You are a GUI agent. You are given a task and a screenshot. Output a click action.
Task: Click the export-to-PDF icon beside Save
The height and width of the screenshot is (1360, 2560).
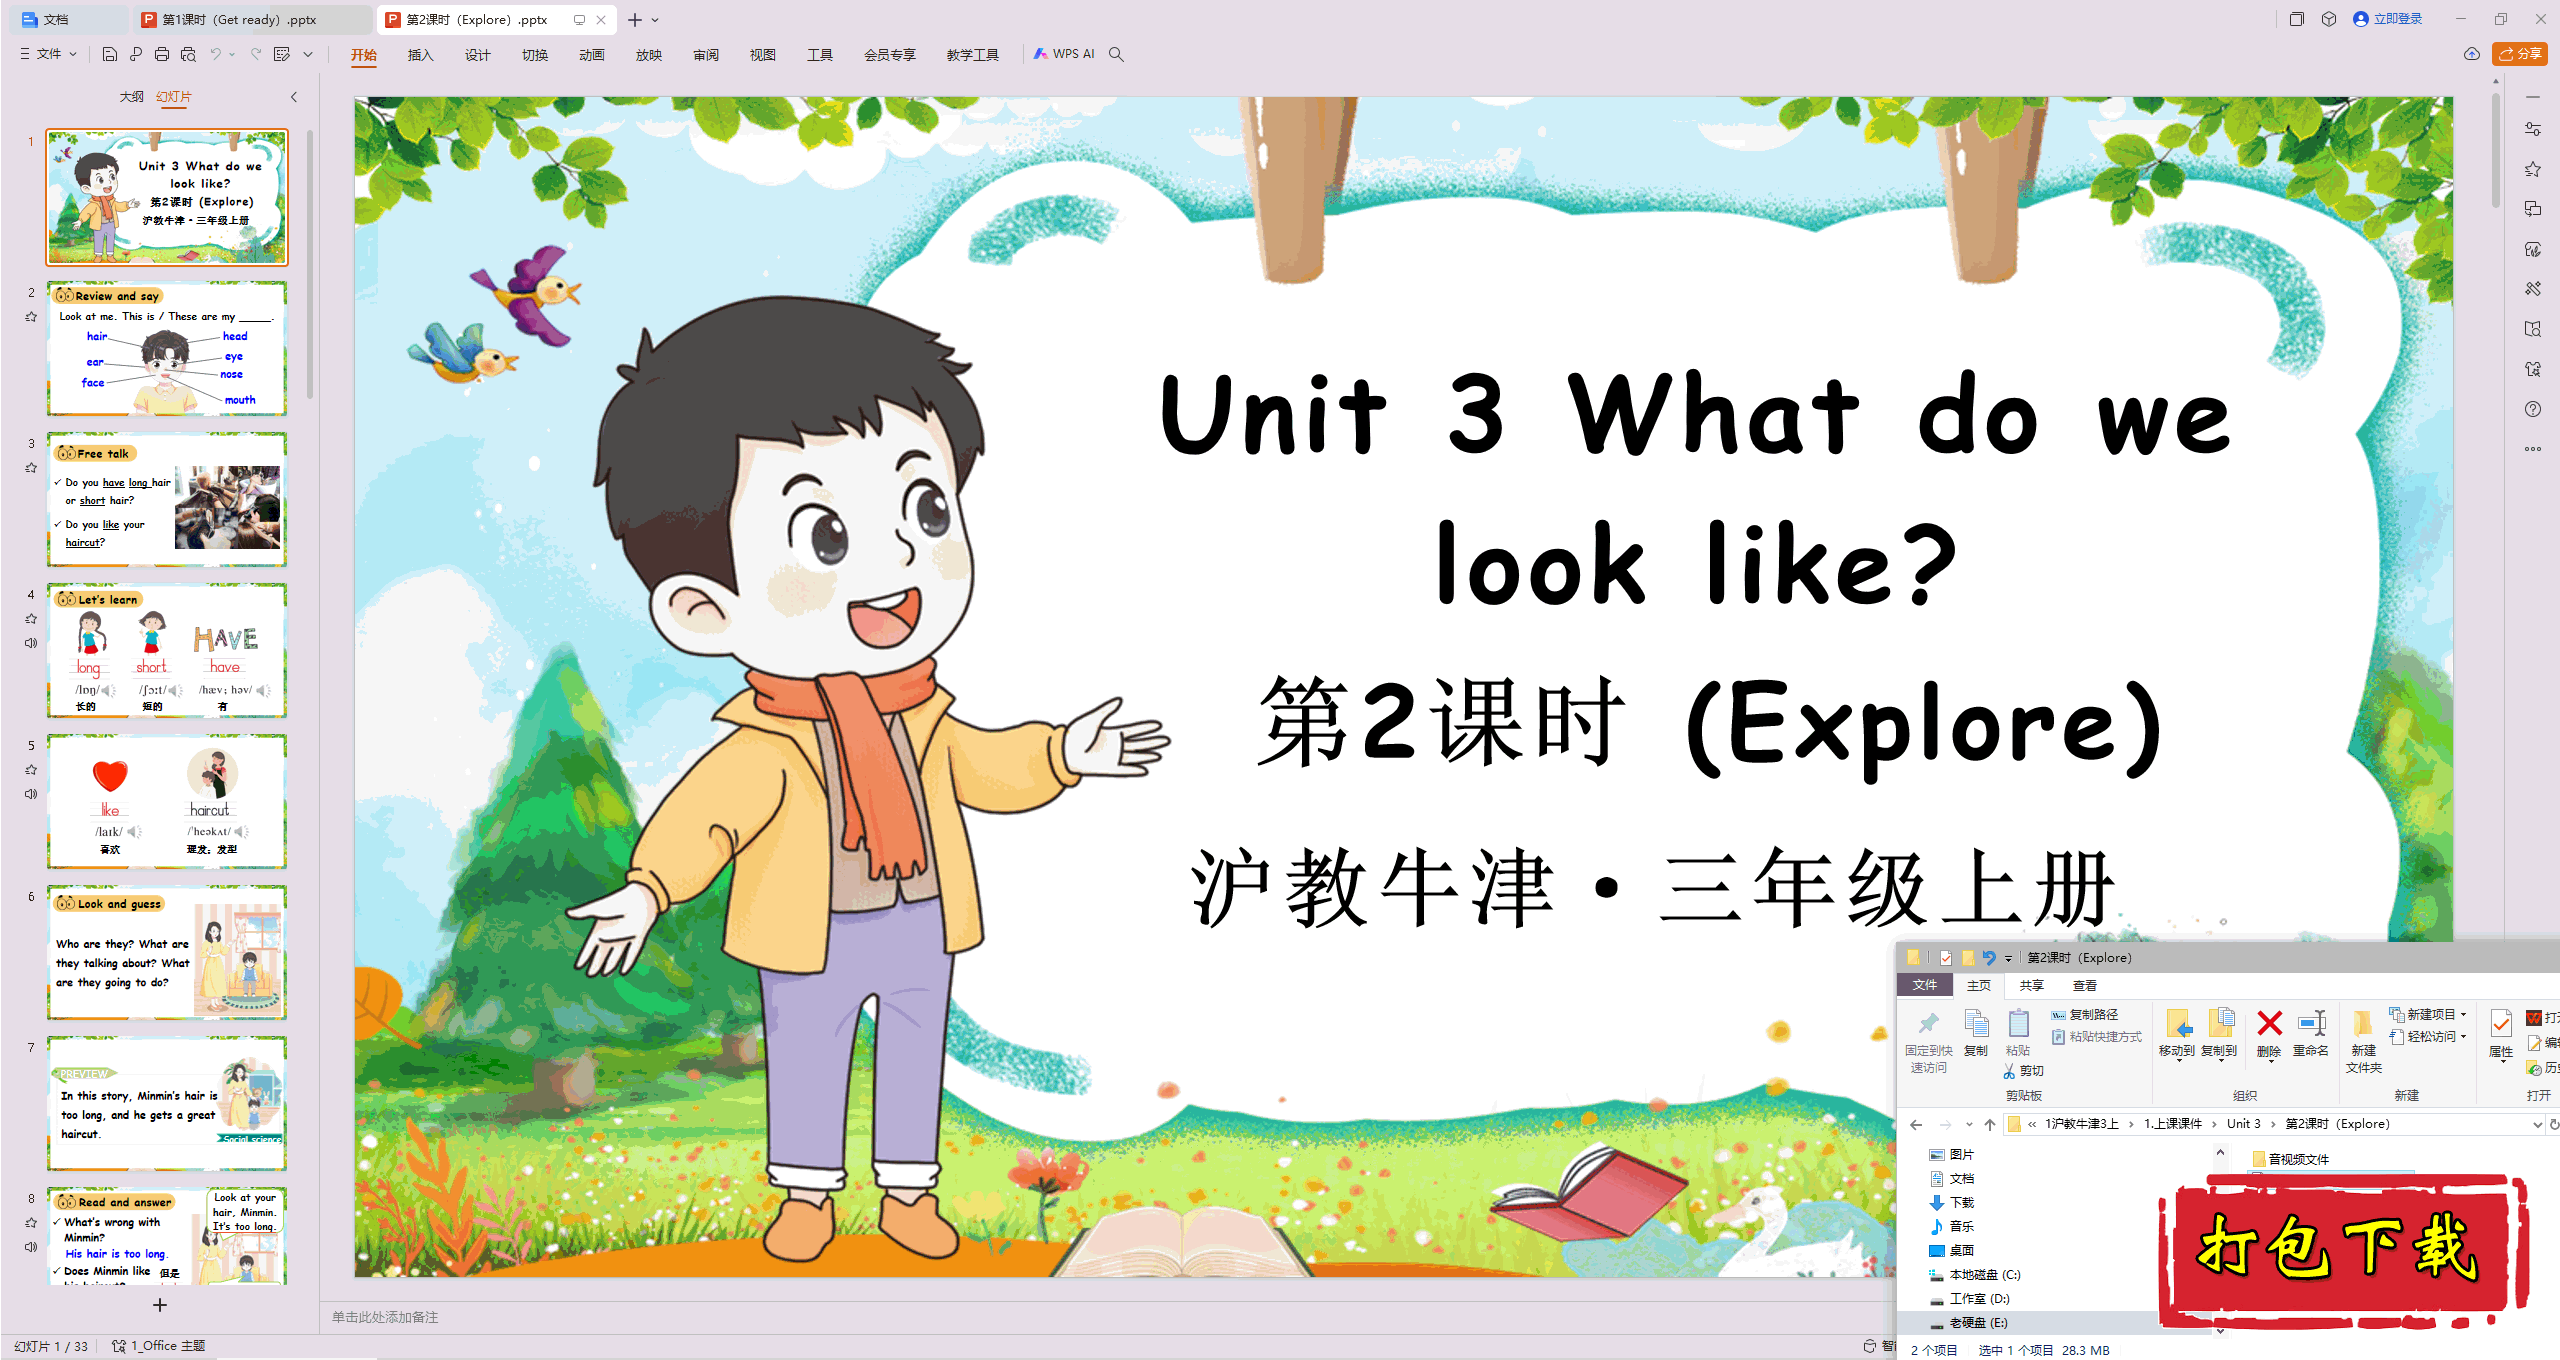coord(136,54)
